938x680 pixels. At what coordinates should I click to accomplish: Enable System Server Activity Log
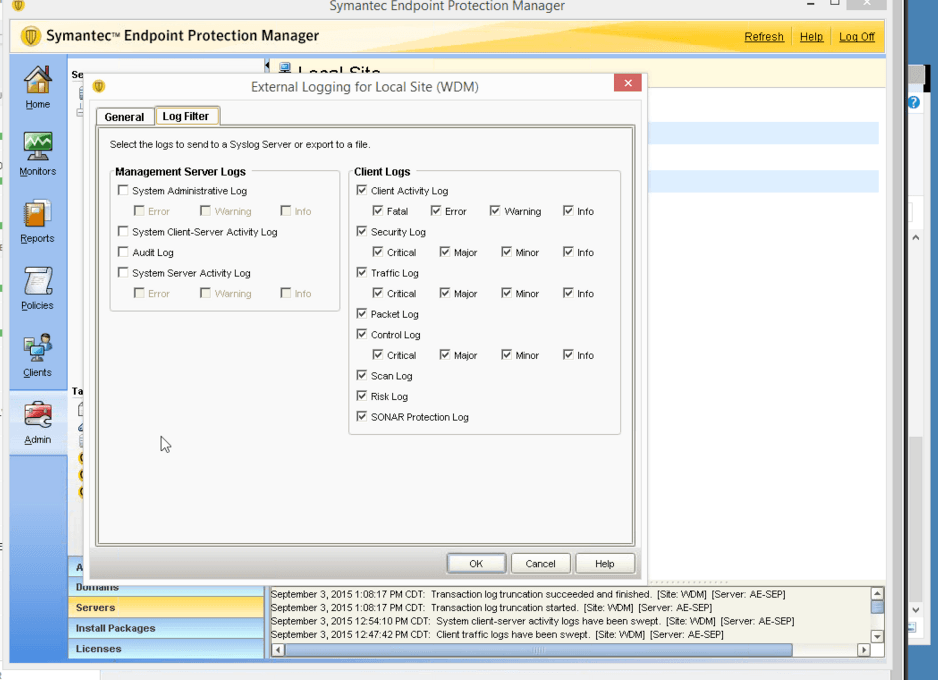pyautogui.click(x=123, y=273)
